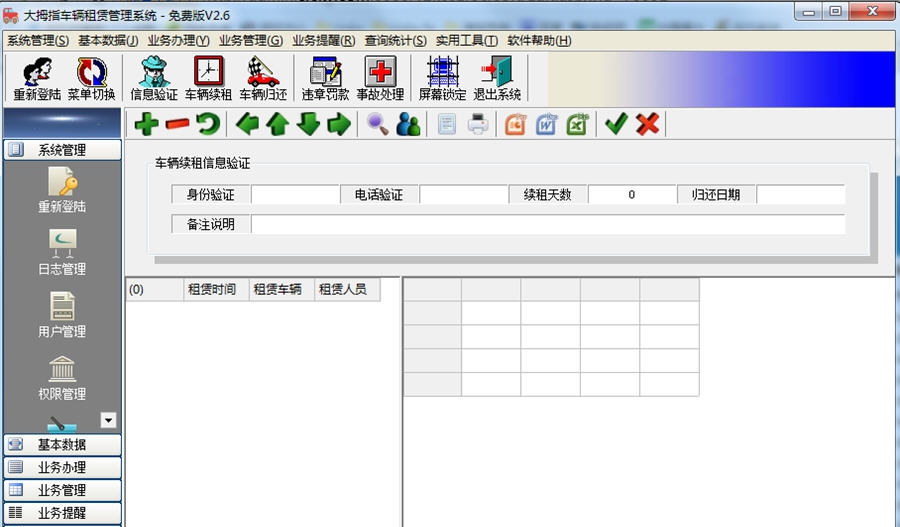Click the 退出系统 icon

(x=497, y=79)
